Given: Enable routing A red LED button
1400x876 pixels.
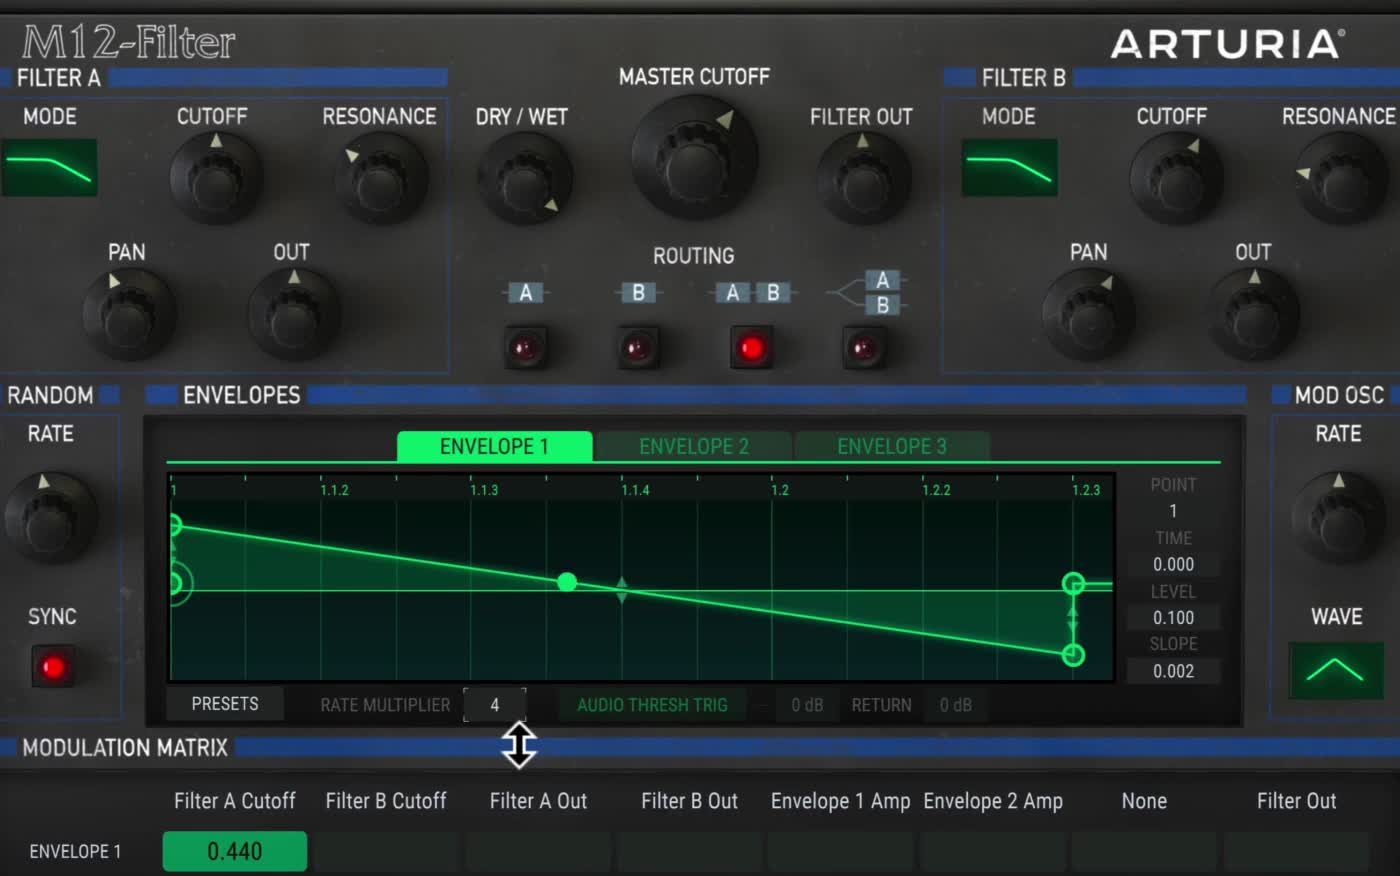Looking at the screenshot, I should pos(526,348).
